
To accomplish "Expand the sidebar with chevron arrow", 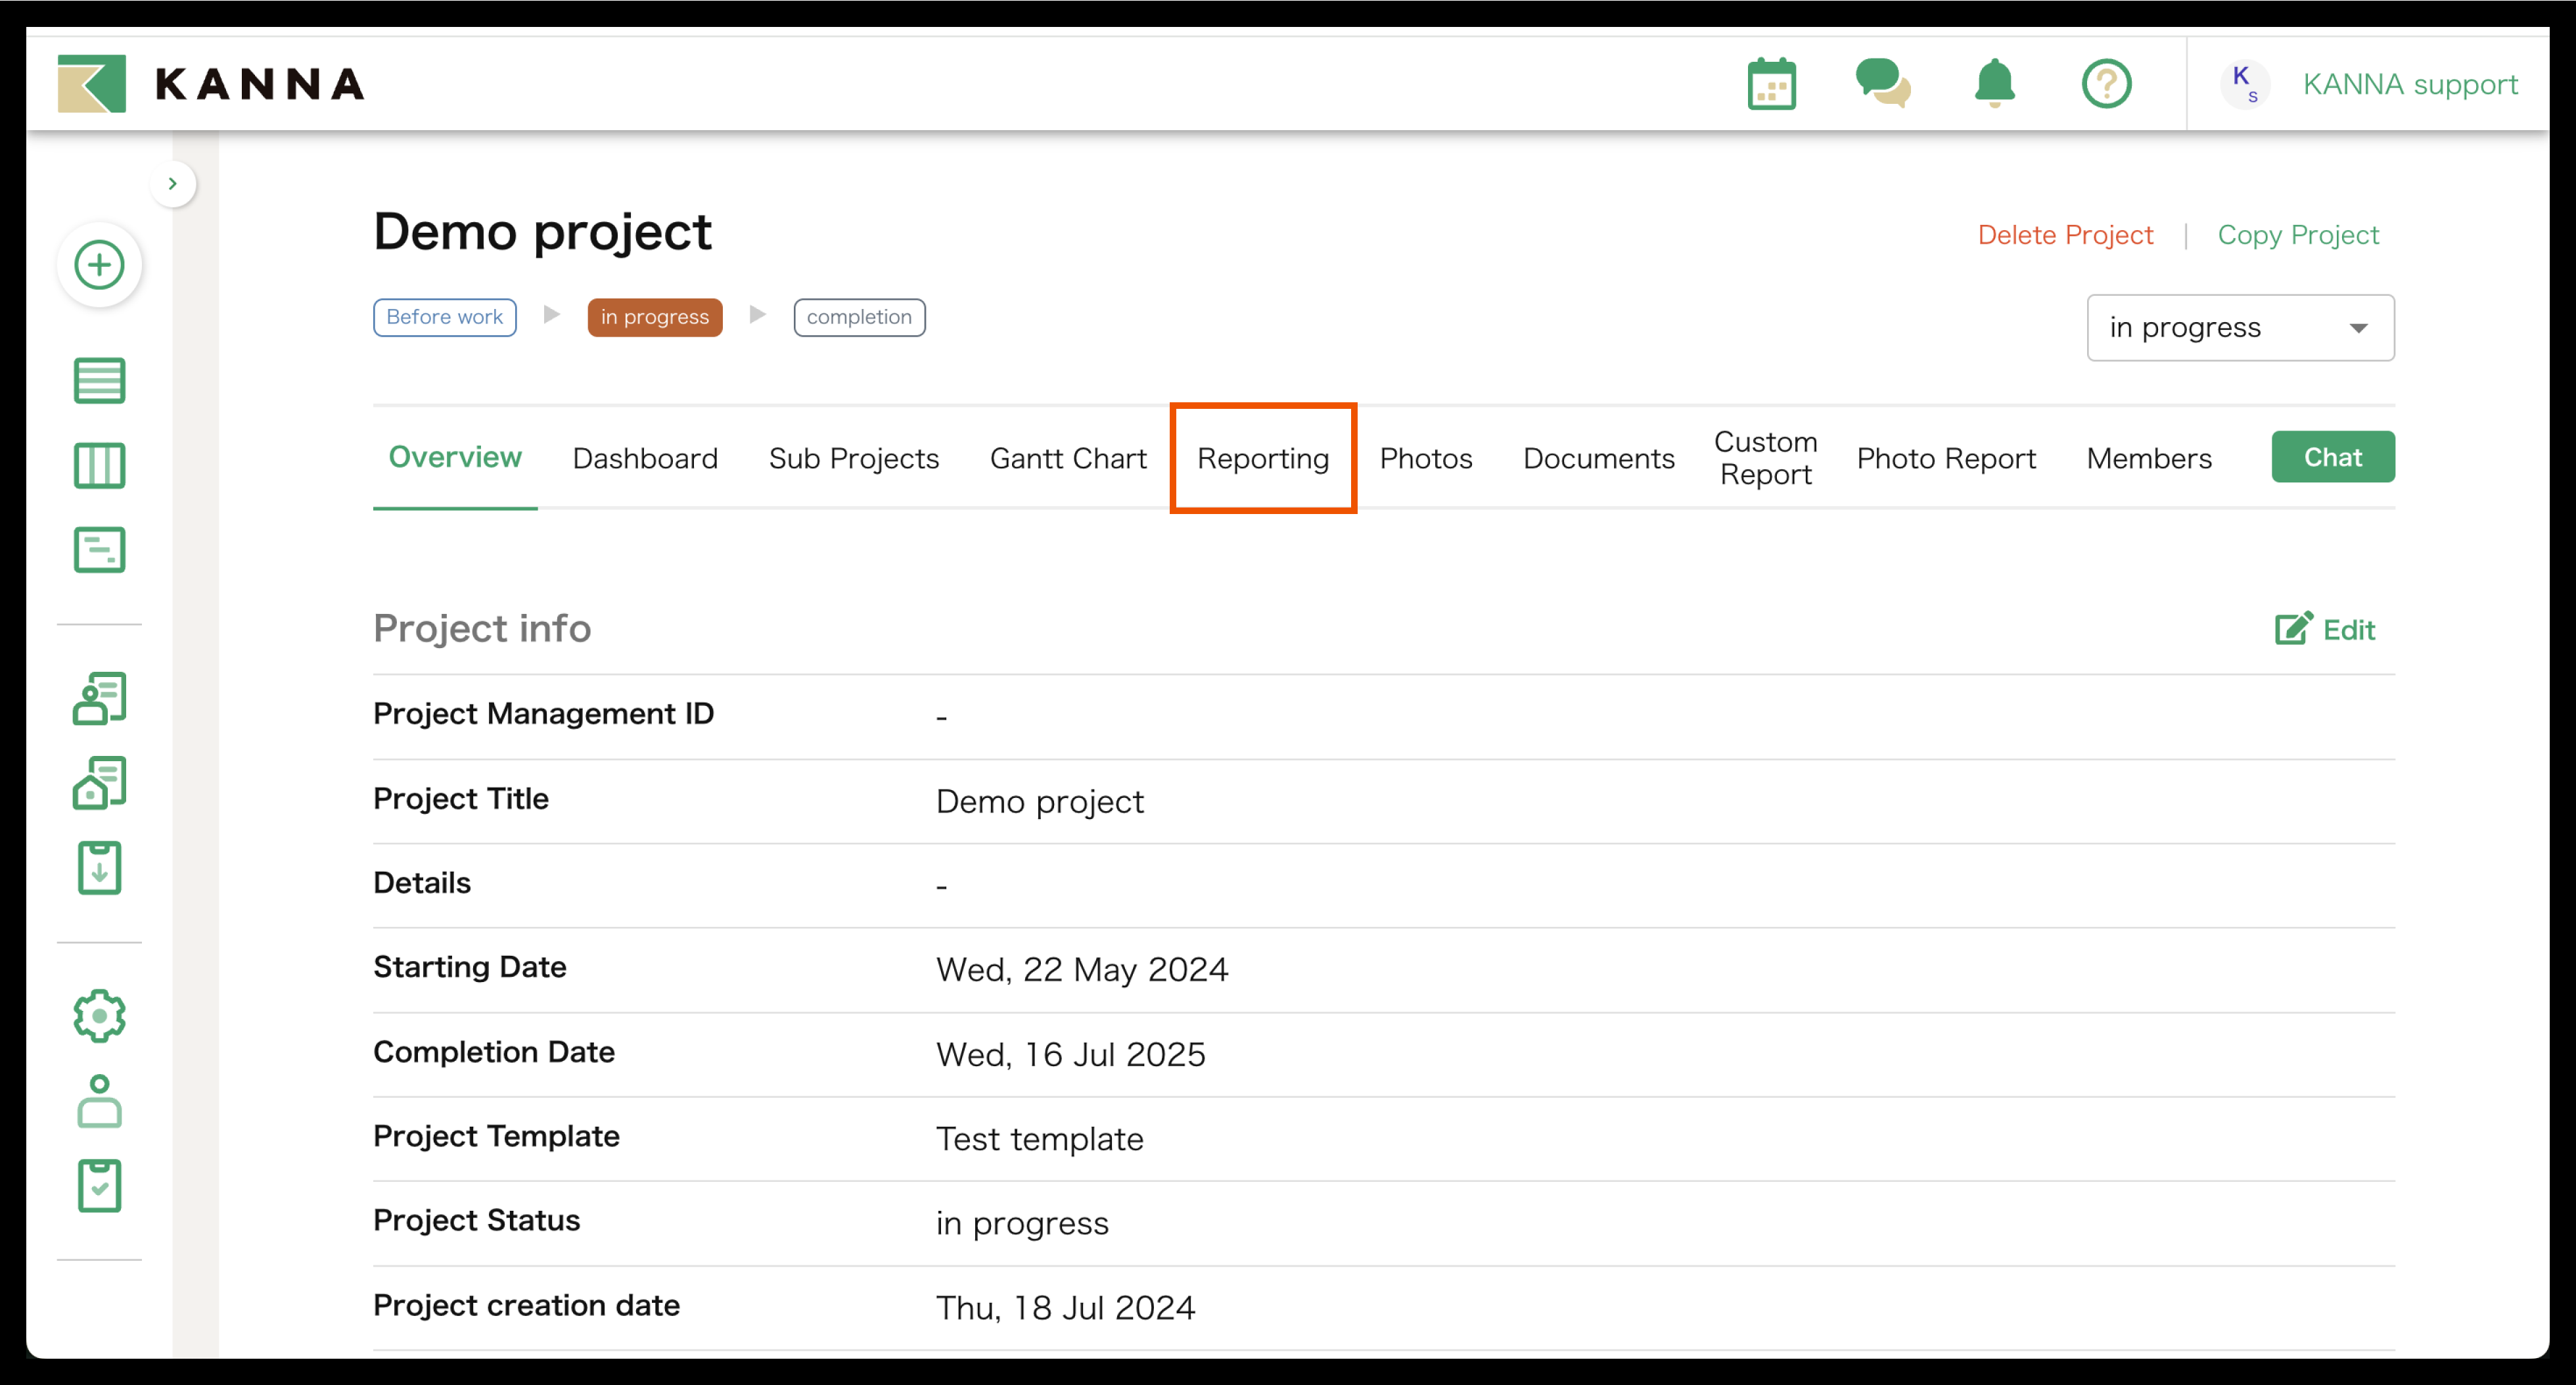I will pyautogui.click(x=172, y=184).
